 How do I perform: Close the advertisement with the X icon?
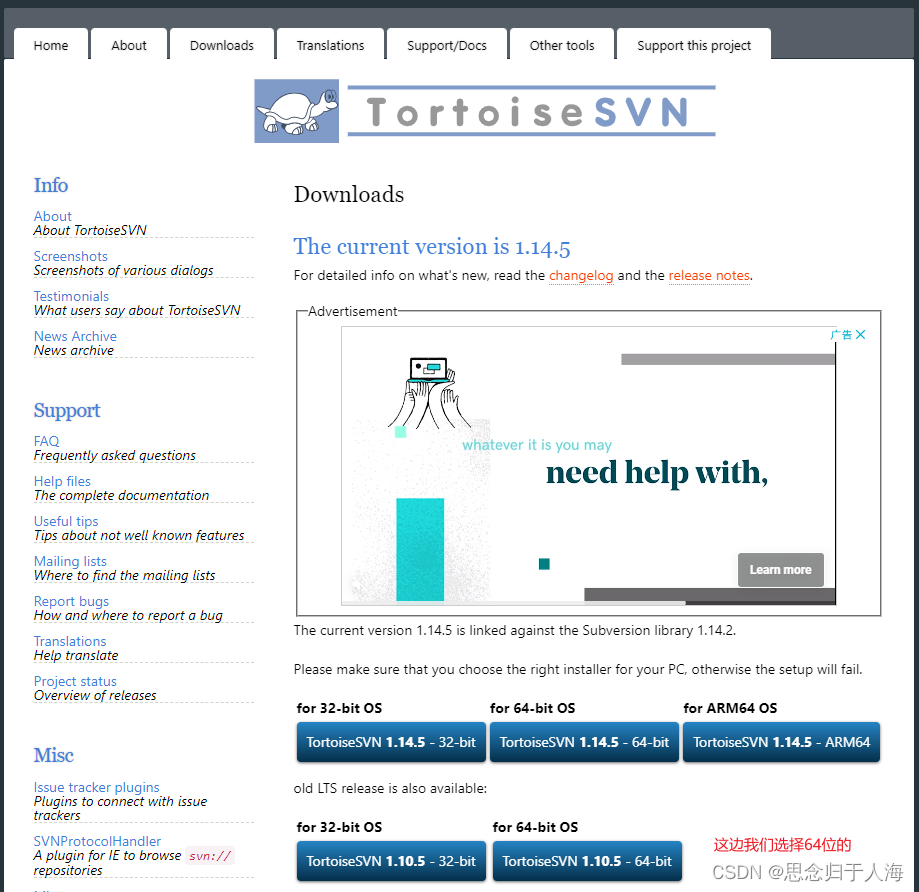[861, 334]
